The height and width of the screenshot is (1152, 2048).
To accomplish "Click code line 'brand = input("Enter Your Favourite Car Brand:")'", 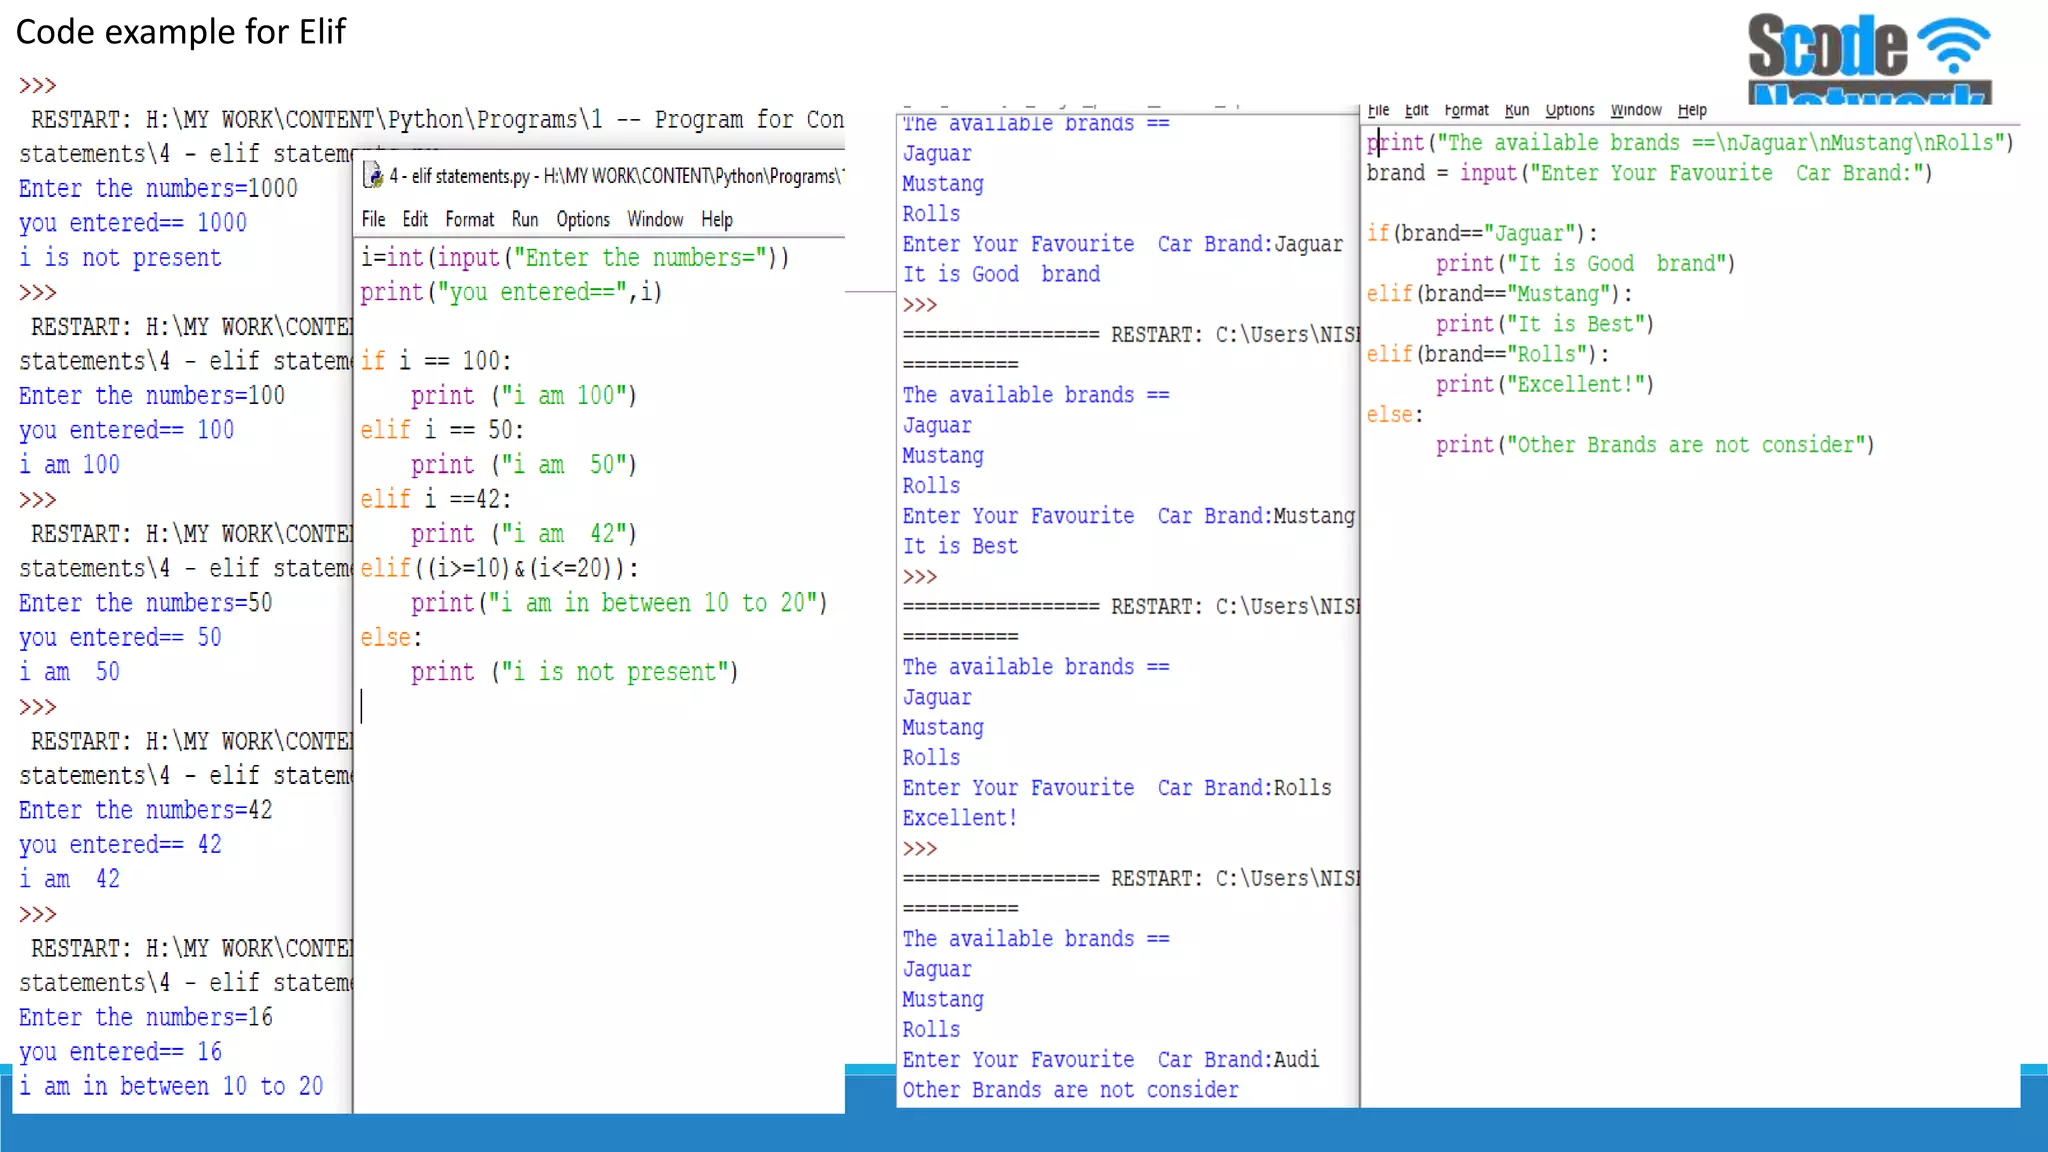I will pyautogui.click(x=1650, y=173).
